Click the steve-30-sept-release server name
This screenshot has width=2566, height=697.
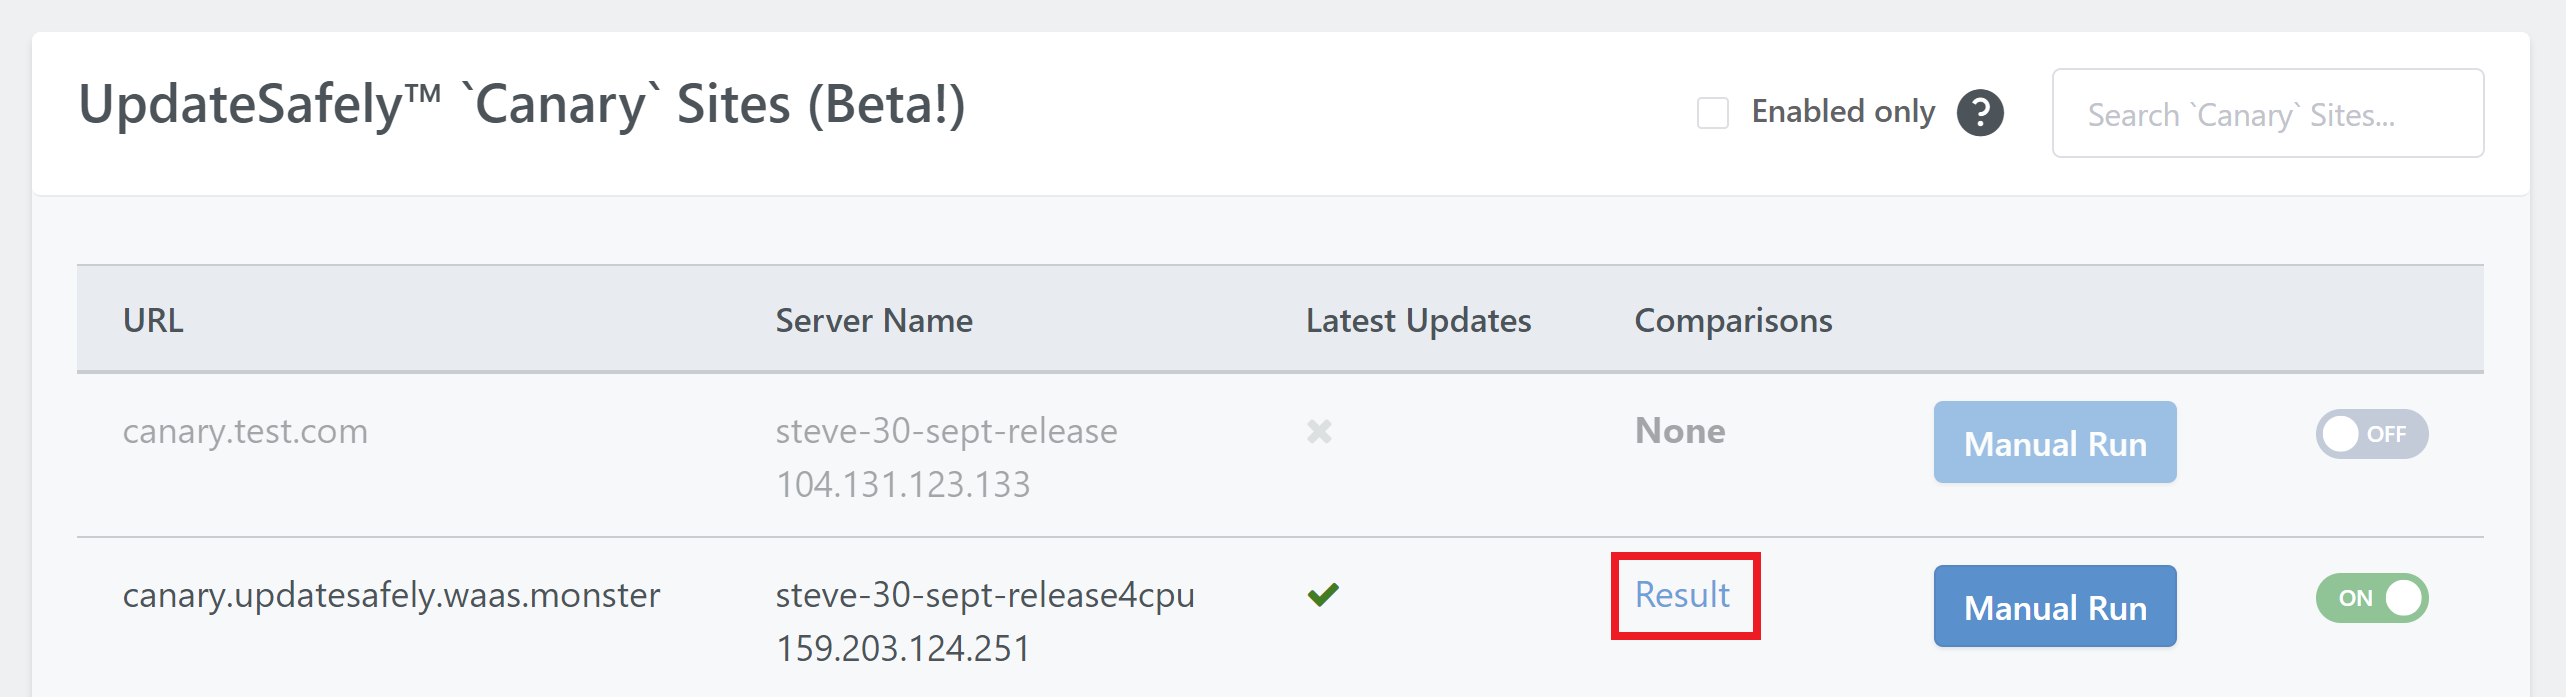[946, 431]
